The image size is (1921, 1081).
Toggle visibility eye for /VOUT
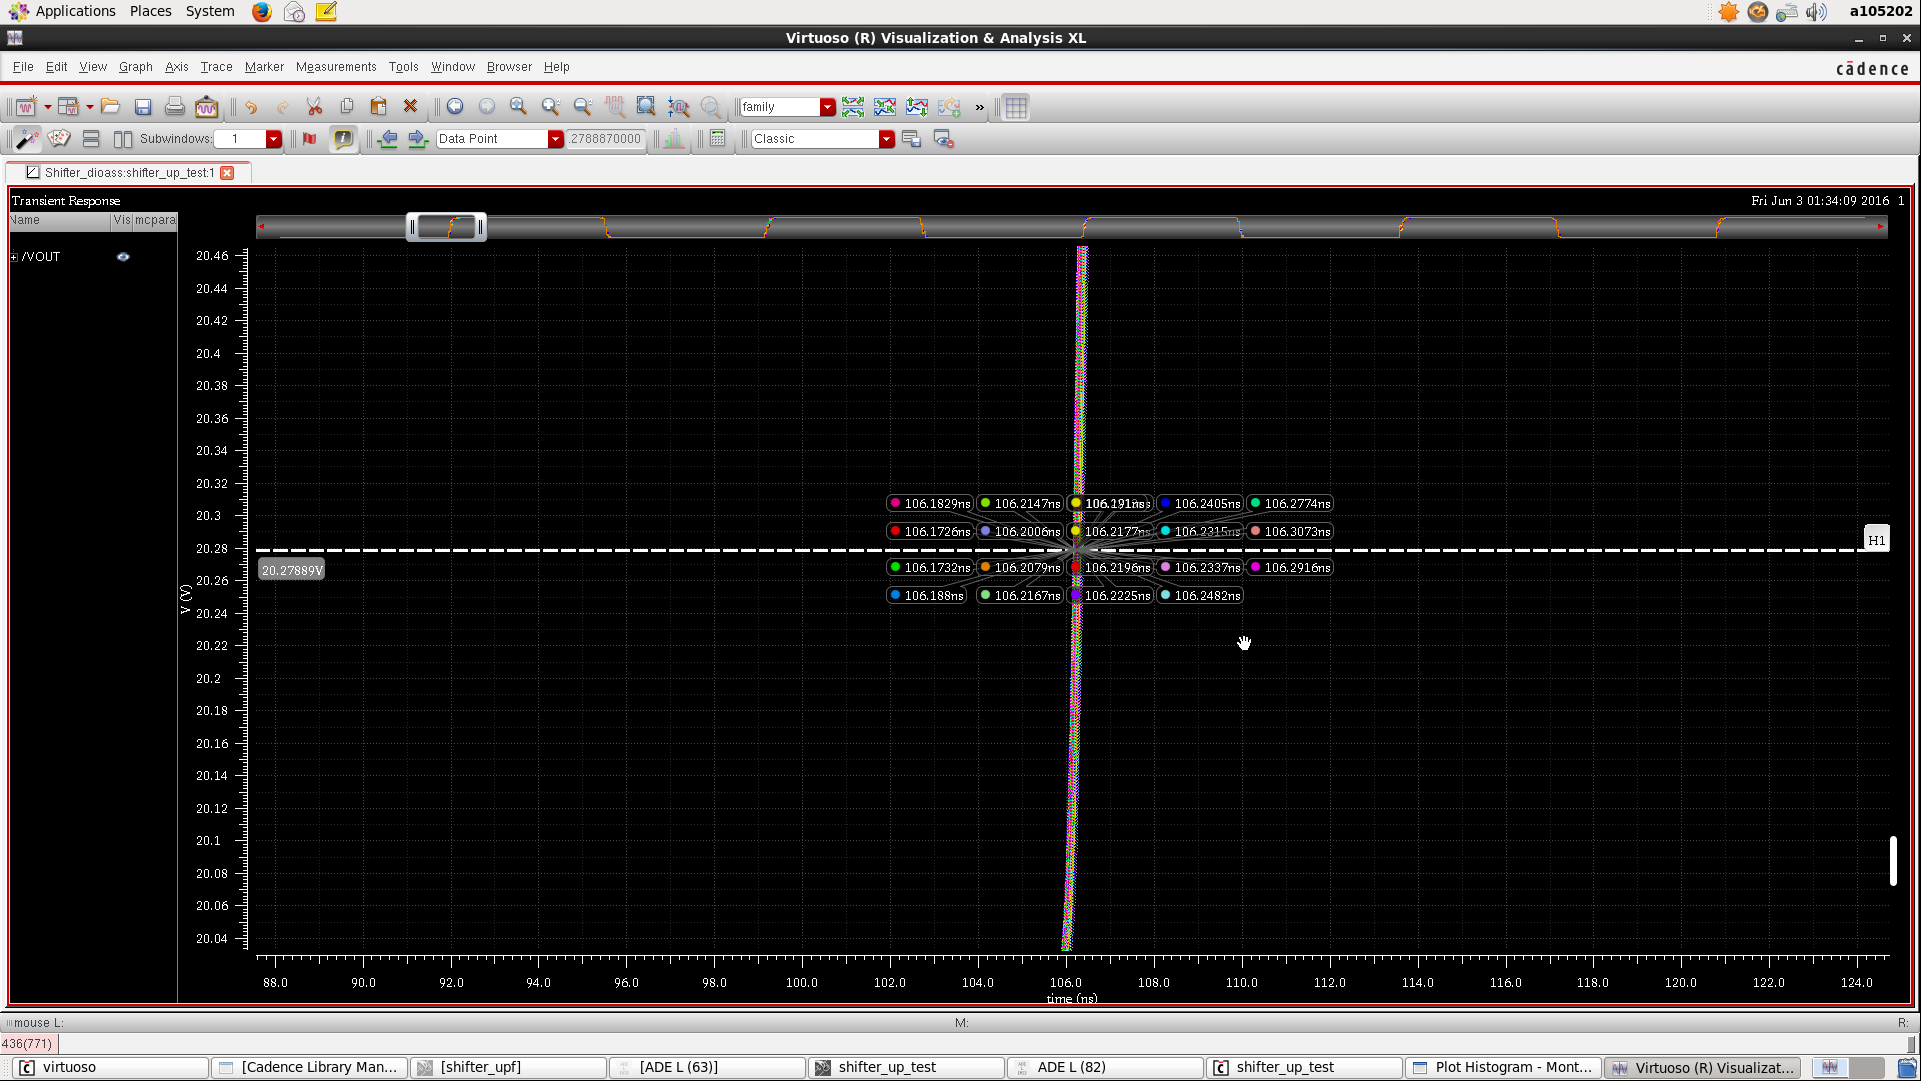(123, 257)
